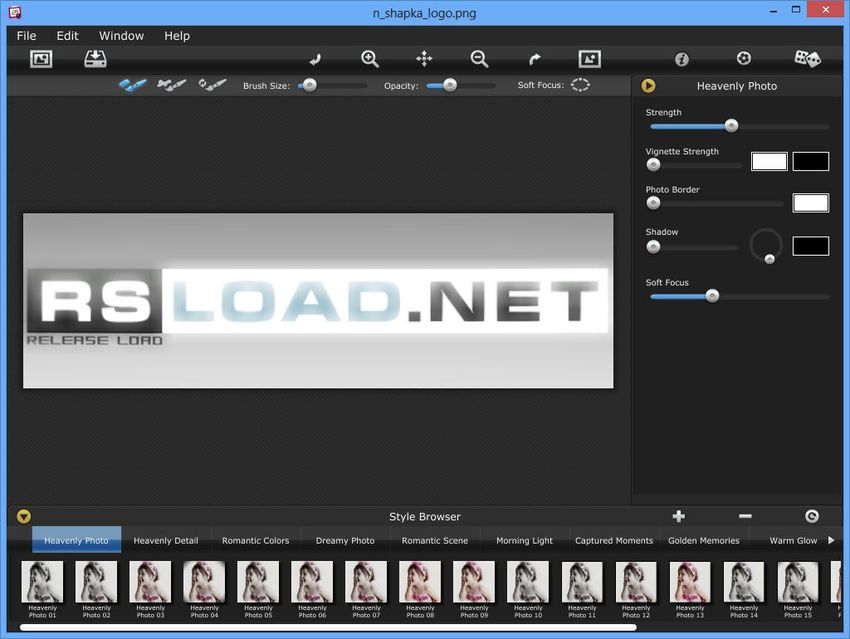
Task: Click the style thumbnails horizontal scrollbar
Action: point(328,628)
